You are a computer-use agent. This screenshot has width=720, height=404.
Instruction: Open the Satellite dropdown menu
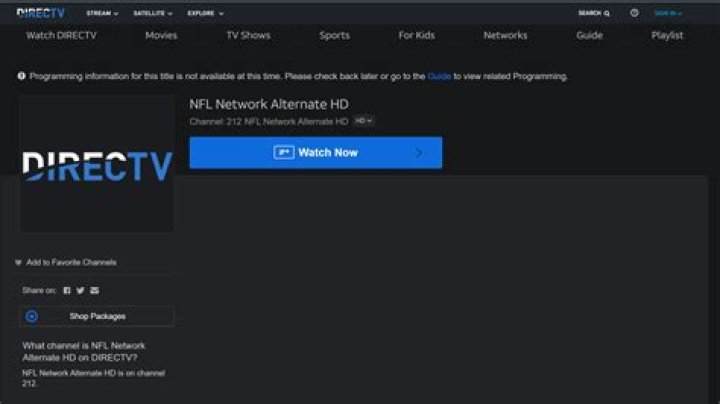(x=152, y=14)
